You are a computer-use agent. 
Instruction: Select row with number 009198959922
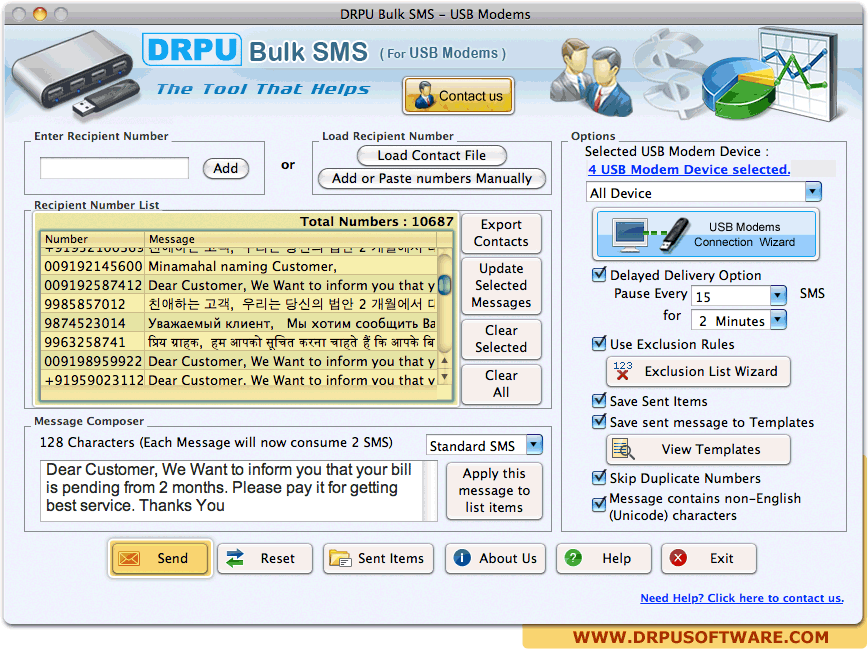pos(240,361)
